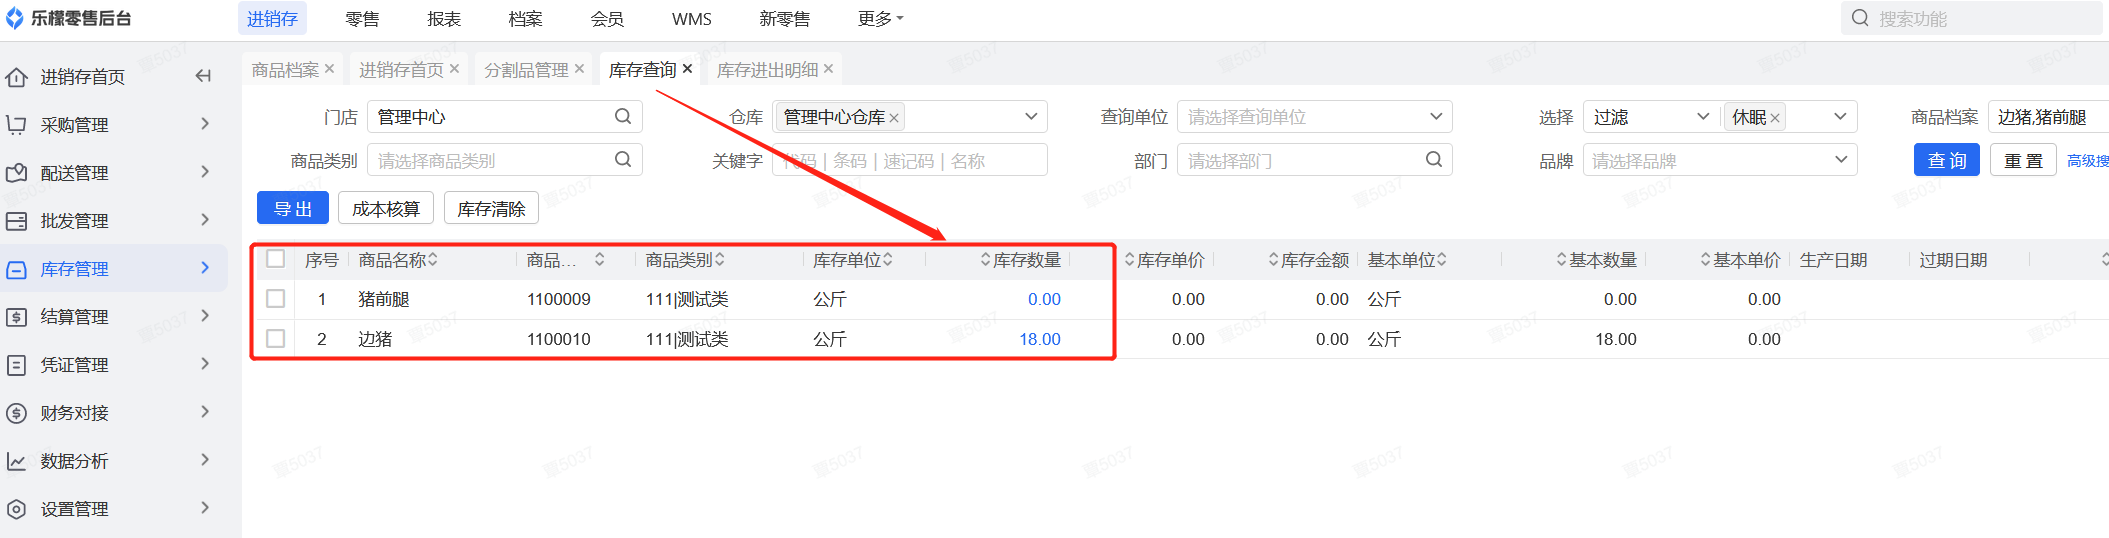Focus the 关键字 input field
Viewport: 2109px width, 538px height.
[909, 160]
